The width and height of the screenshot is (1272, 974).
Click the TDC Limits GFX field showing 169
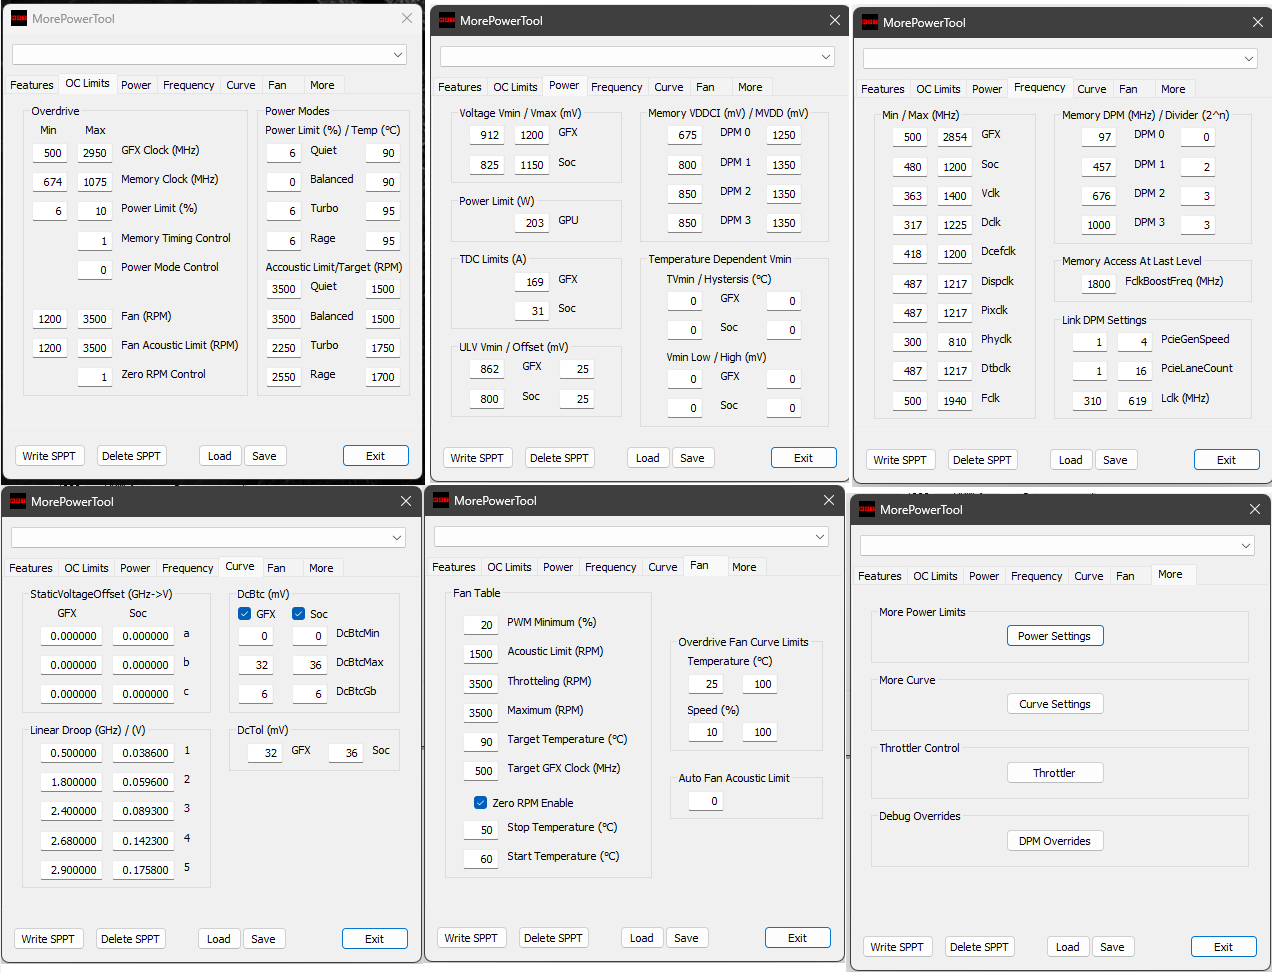531,282
